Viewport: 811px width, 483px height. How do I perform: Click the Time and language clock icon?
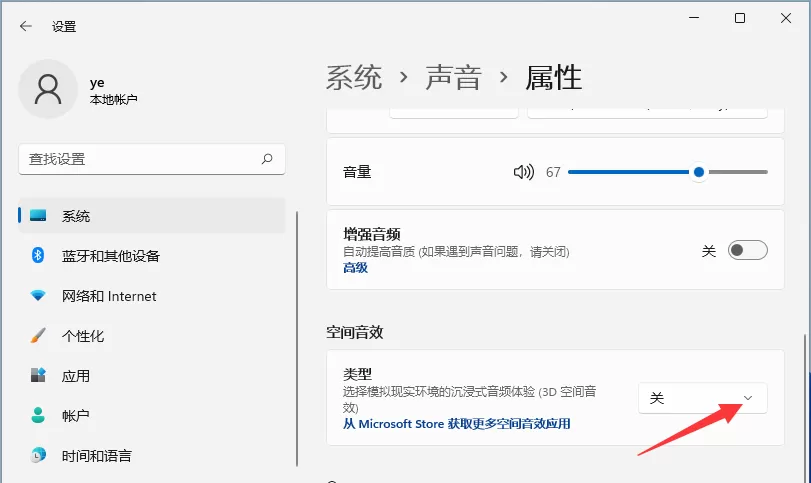[x=38, y=455]
